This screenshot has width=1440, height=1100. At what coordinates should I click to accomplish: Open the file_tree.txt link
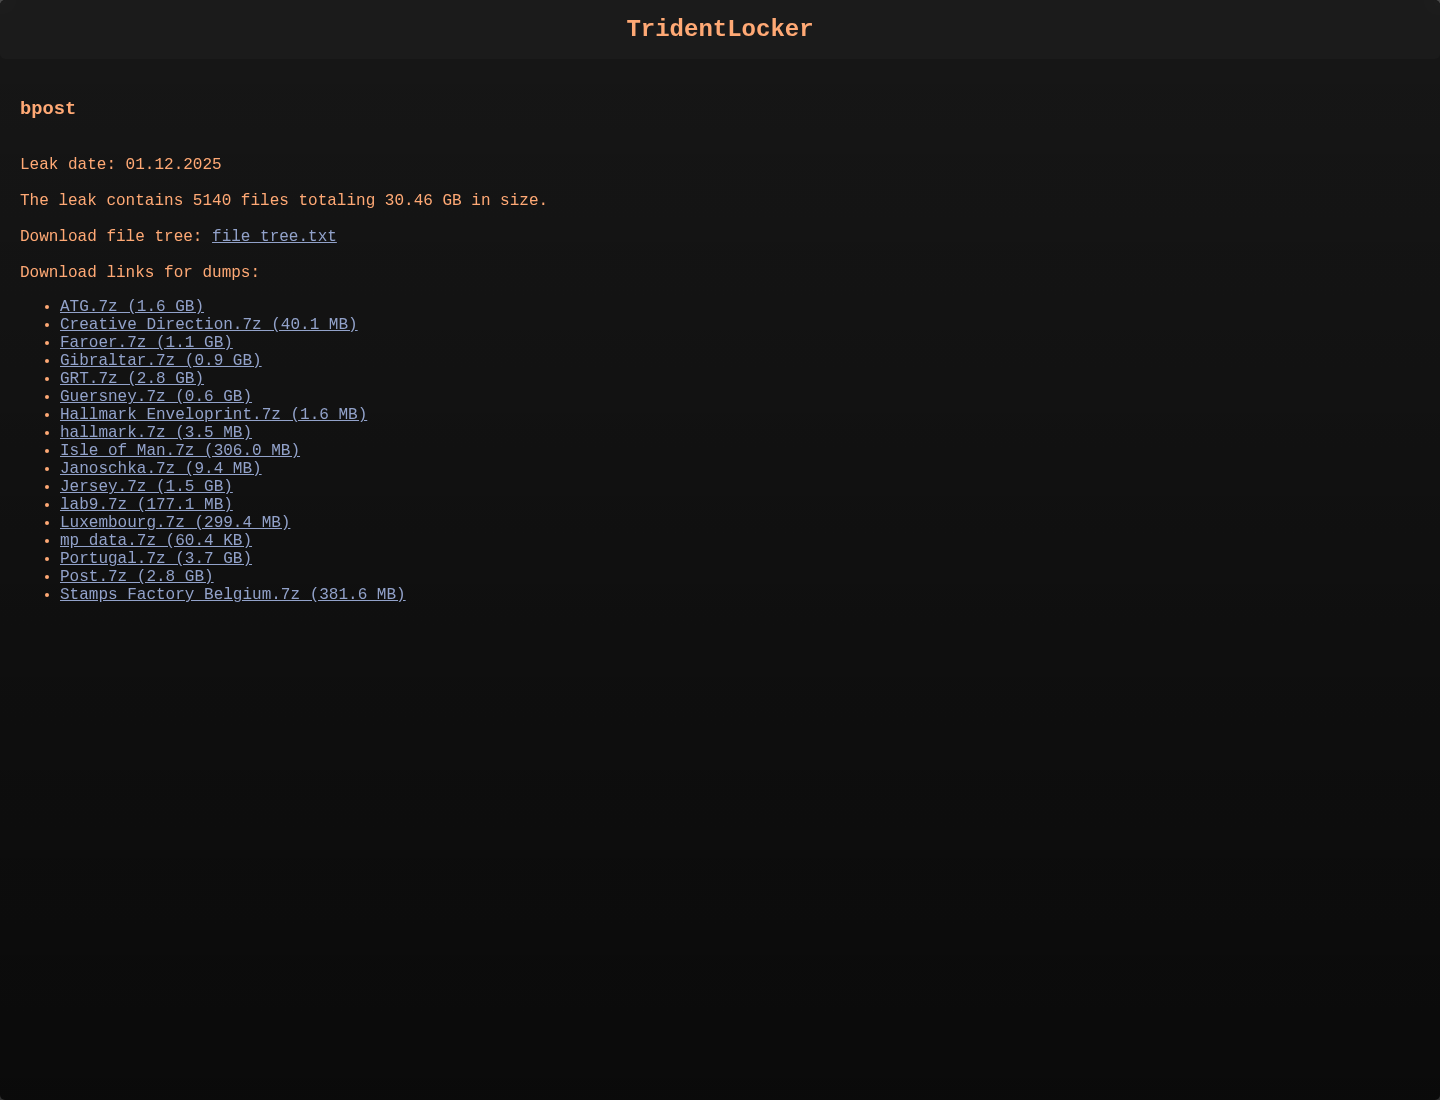[x=274, y=237]
